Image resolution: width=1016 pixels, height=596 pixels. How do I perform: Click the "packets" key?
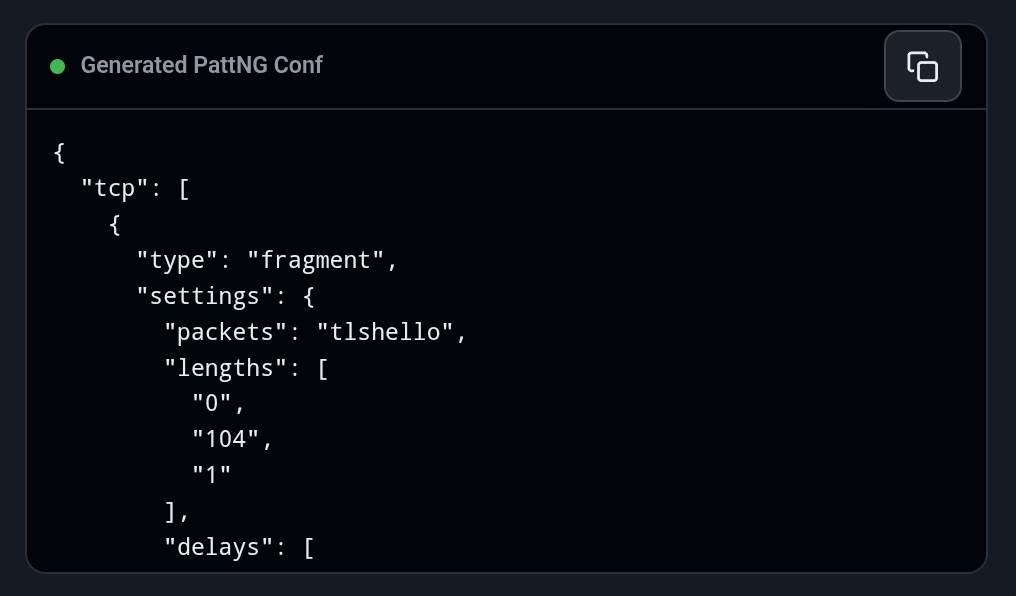(225, 332)
